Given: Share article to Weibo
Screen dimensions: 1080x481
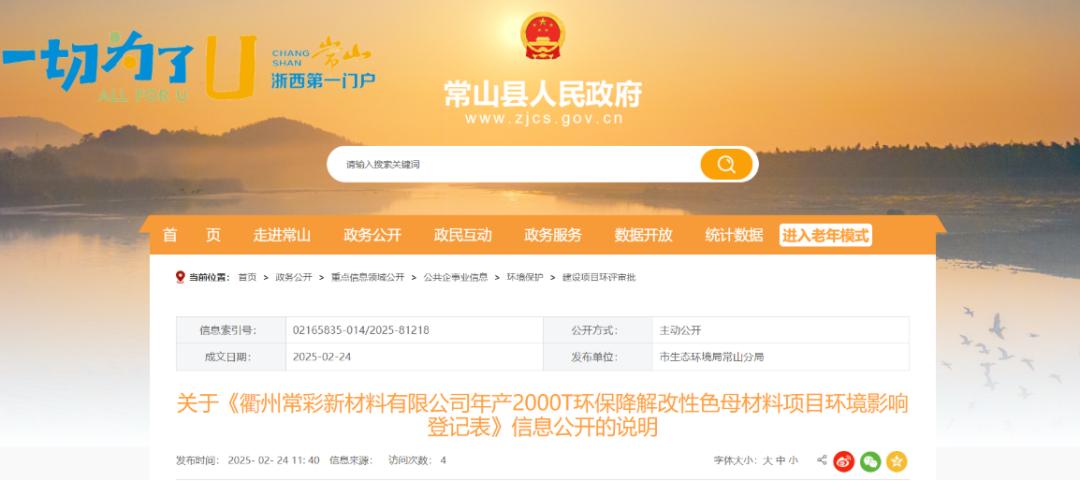Looking at the screenshot, I should 844,461.
